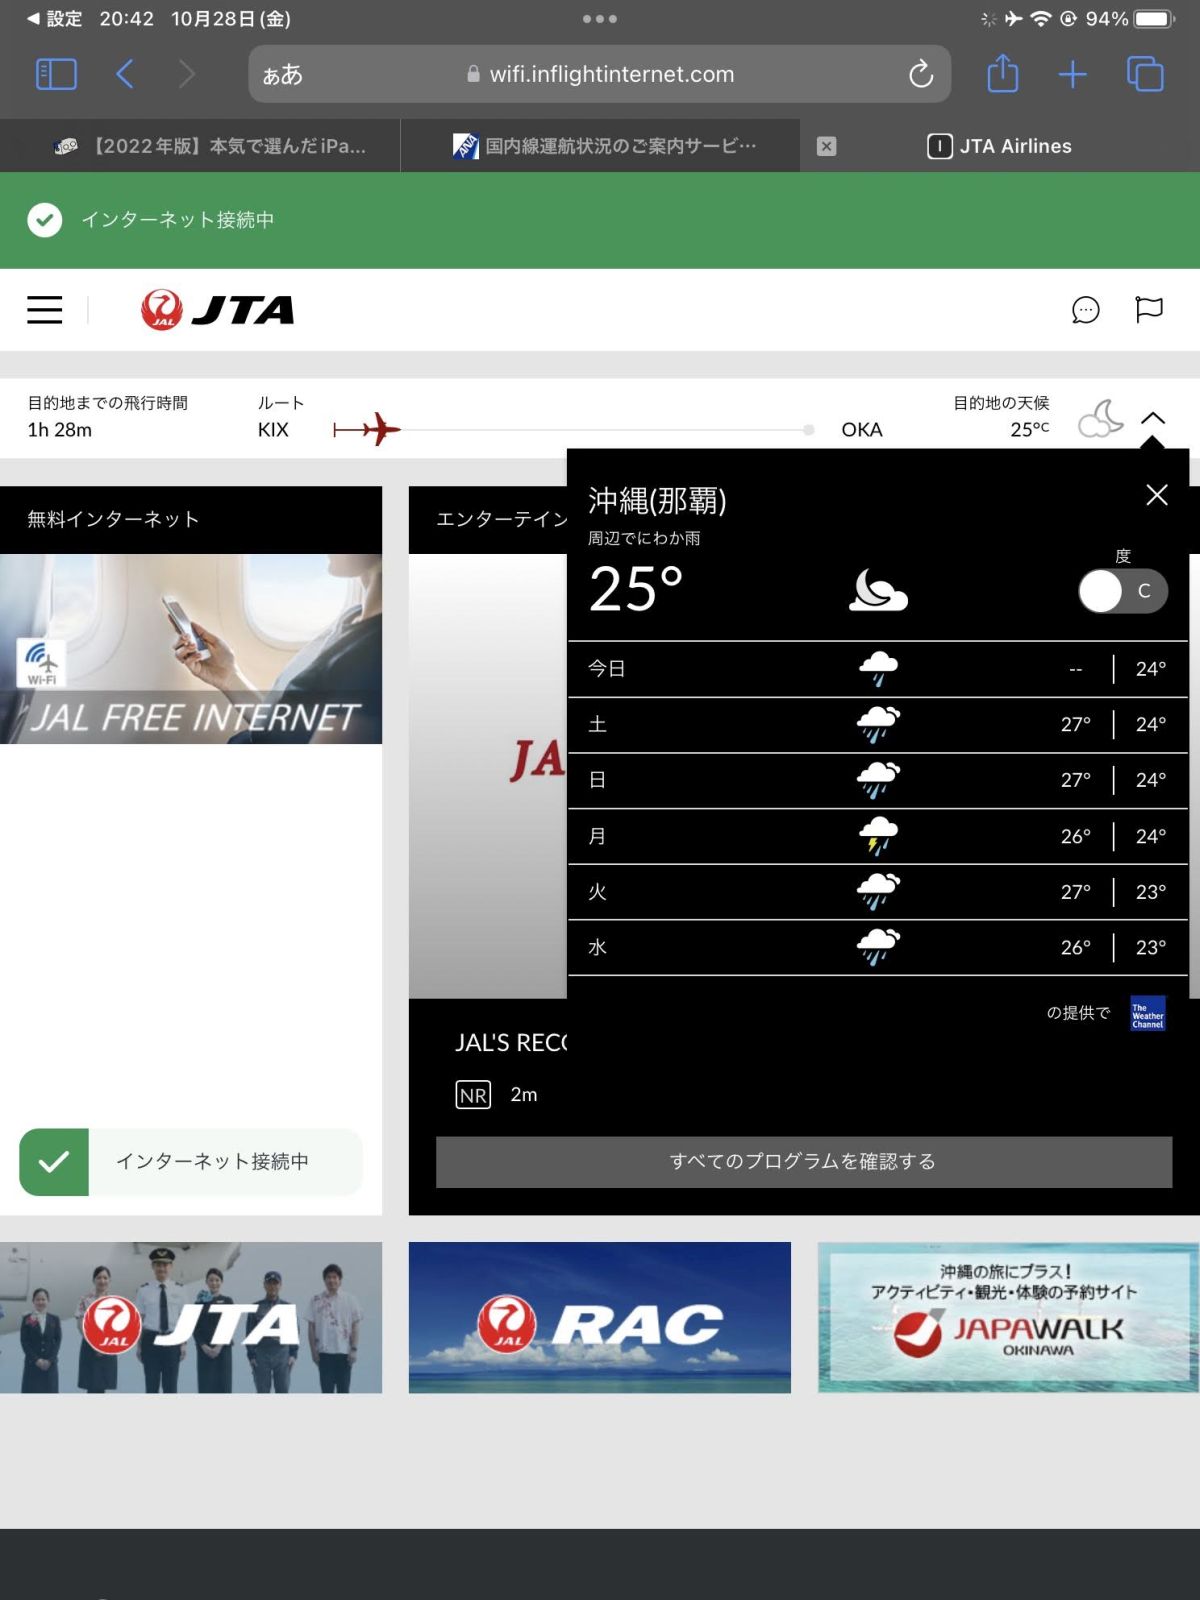
Task: Click the 沖縄(那覇) heading
Action: click(657, 501)
